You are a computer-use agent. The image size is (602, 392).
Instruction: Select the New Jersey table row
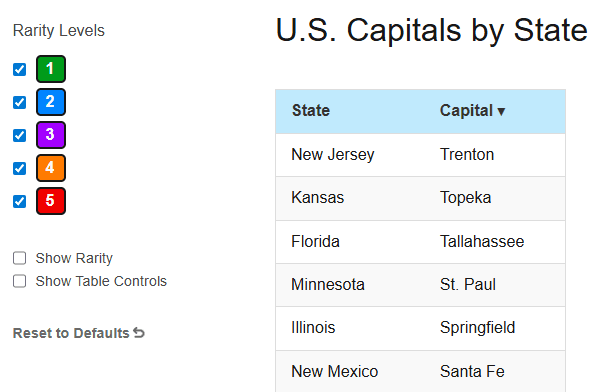[420, 155]
